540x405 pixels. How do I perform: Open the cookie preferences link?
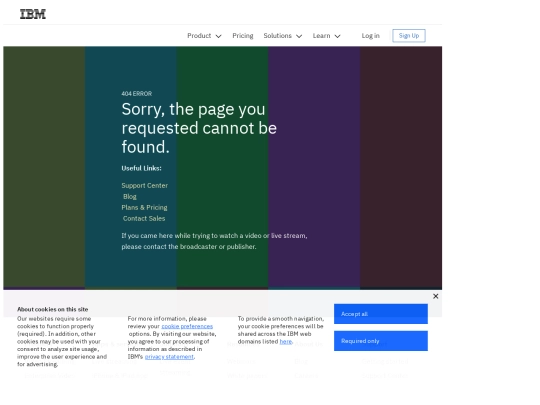click(187, 326)
